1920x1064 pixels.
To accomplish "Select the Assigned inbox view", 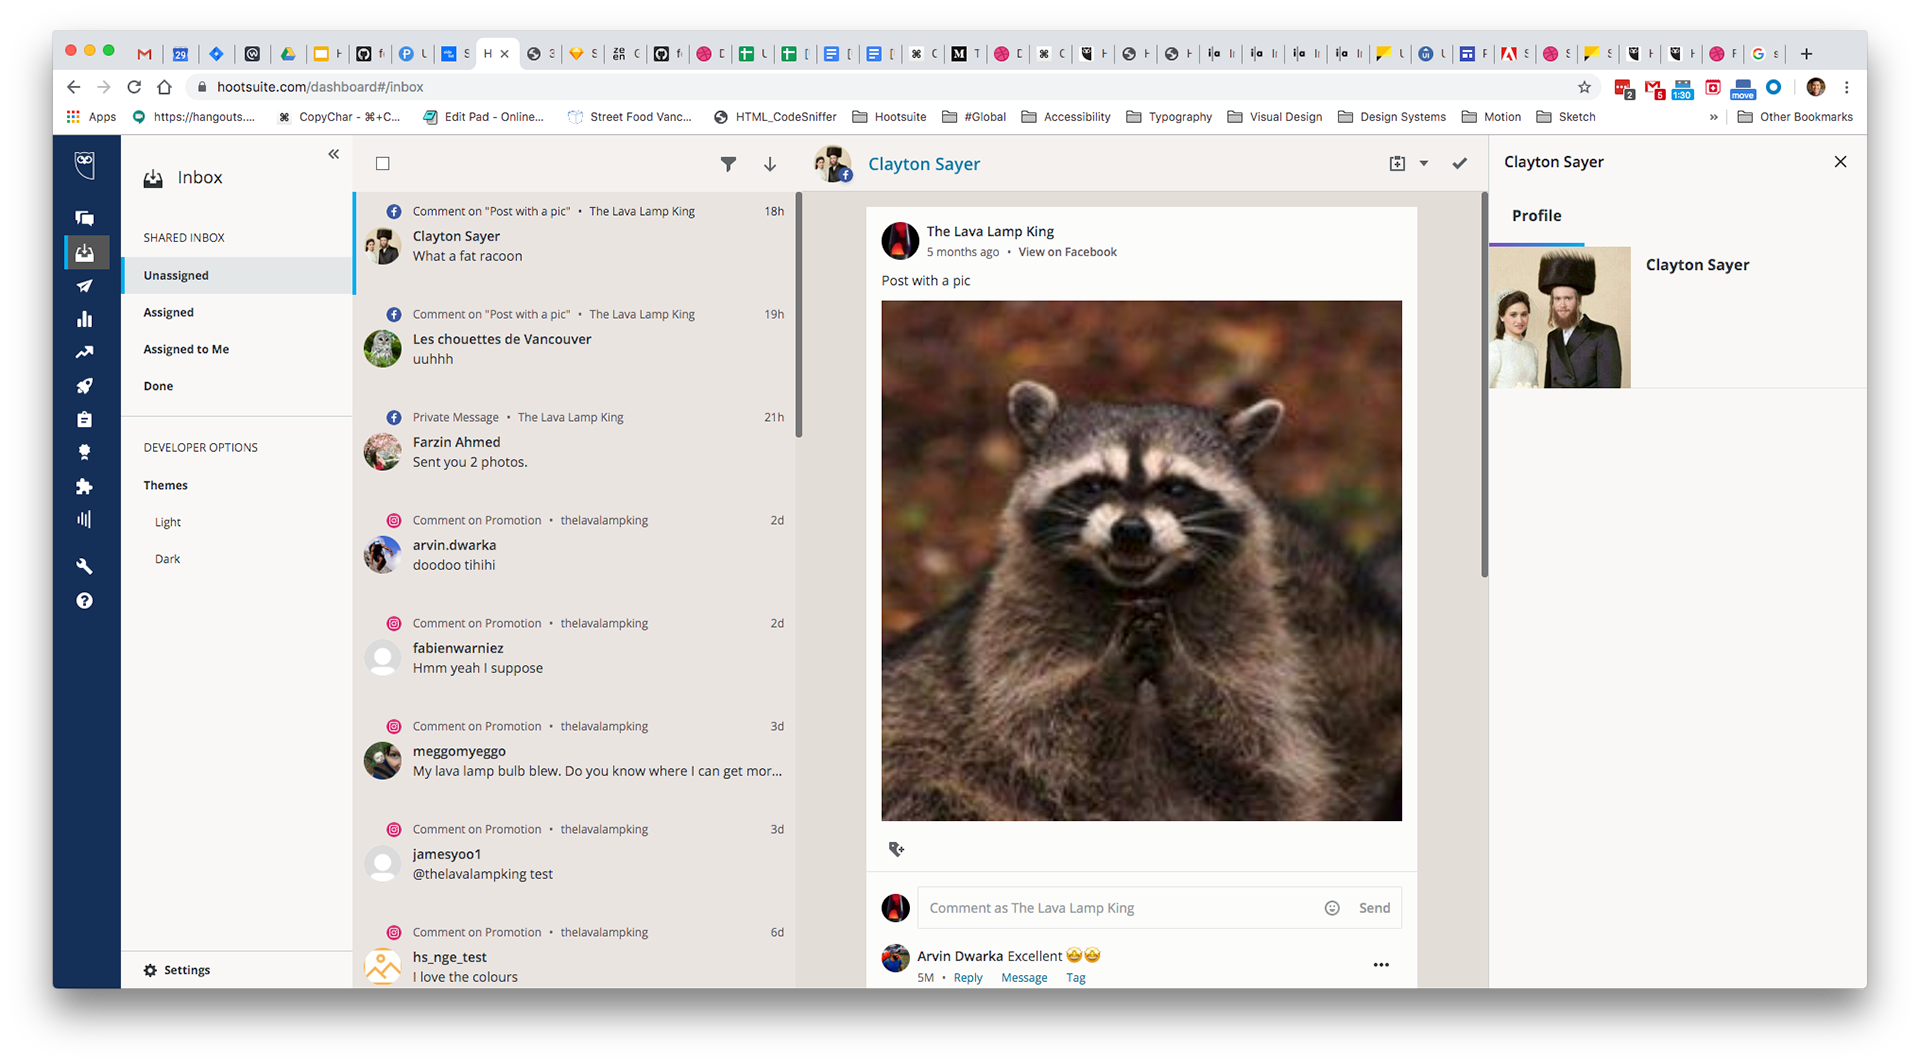I will pos(238,312).
